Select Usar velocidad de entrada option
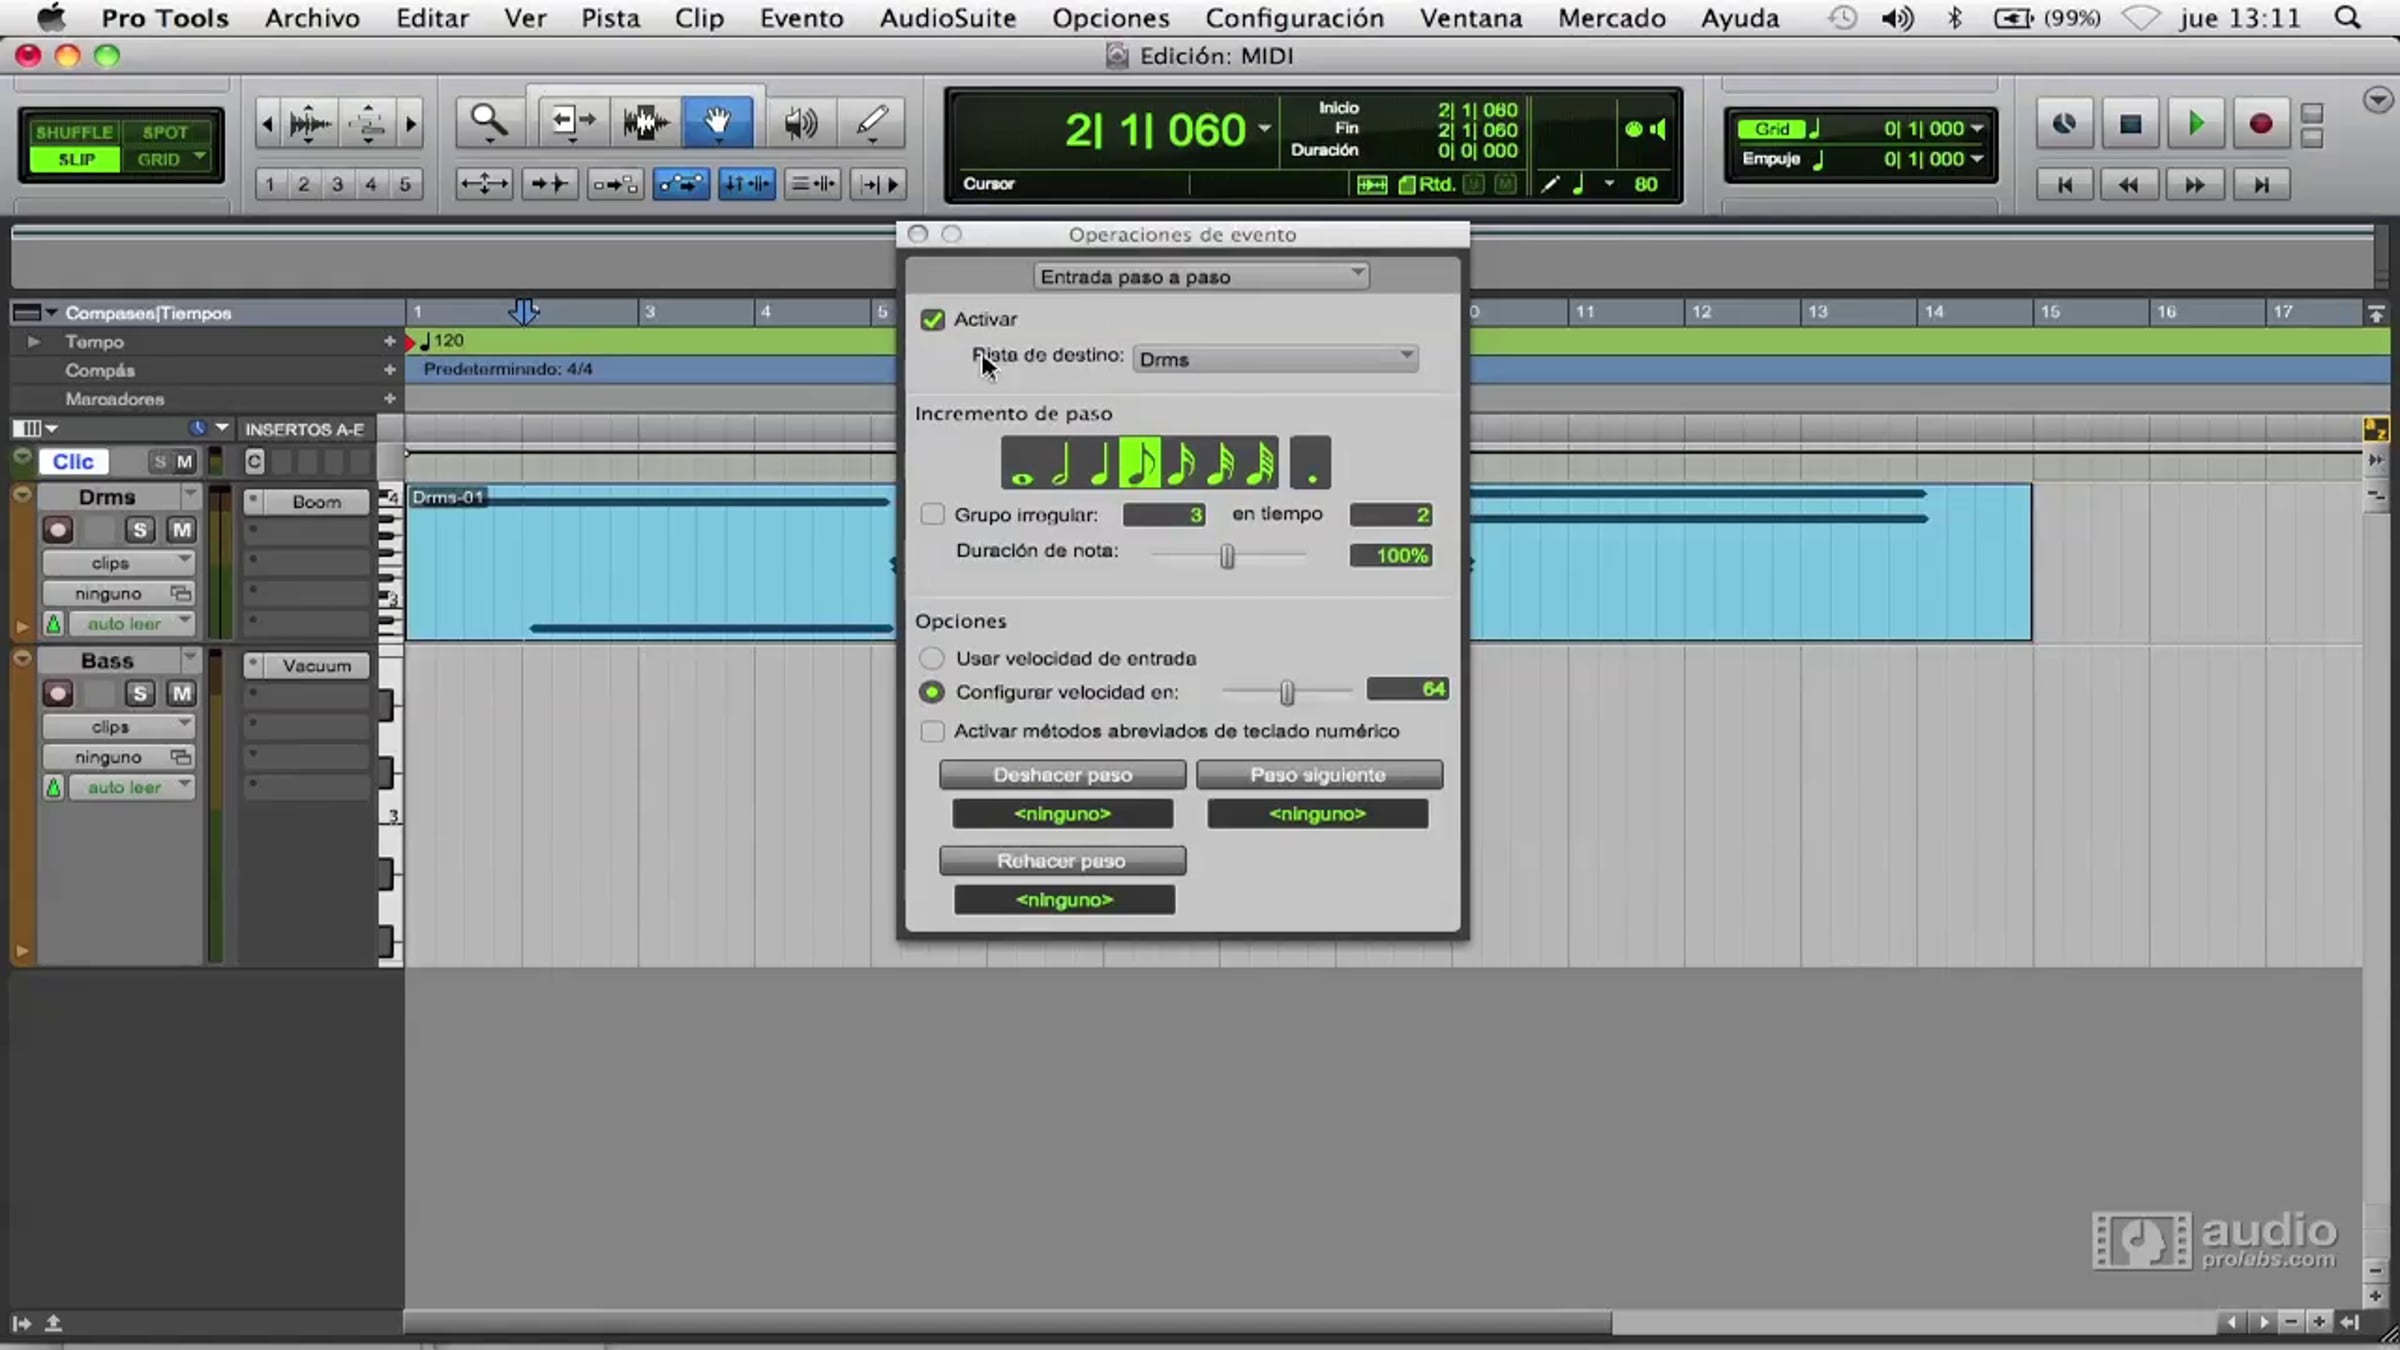This screenshot has width=2400, height=1350. (x=931, y=658)
